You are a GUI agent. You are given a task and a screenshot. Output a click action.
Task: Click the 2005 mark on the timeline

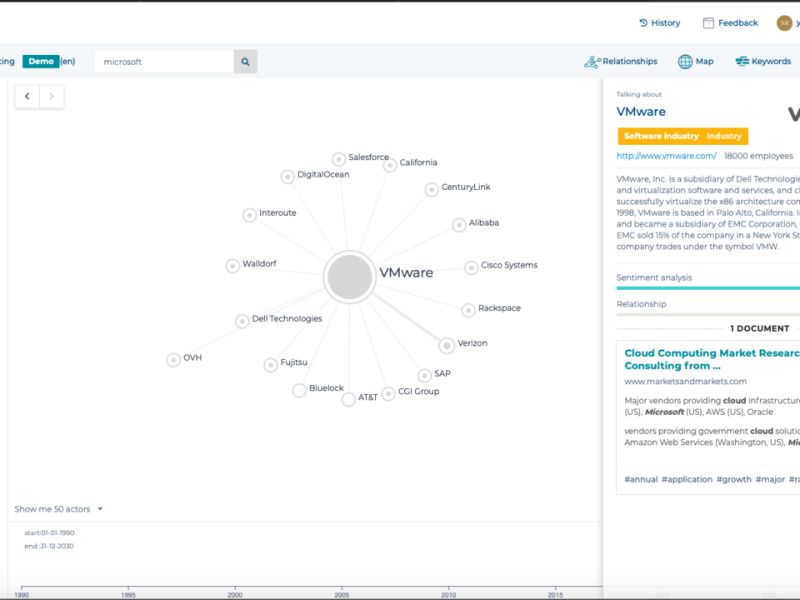342,595
